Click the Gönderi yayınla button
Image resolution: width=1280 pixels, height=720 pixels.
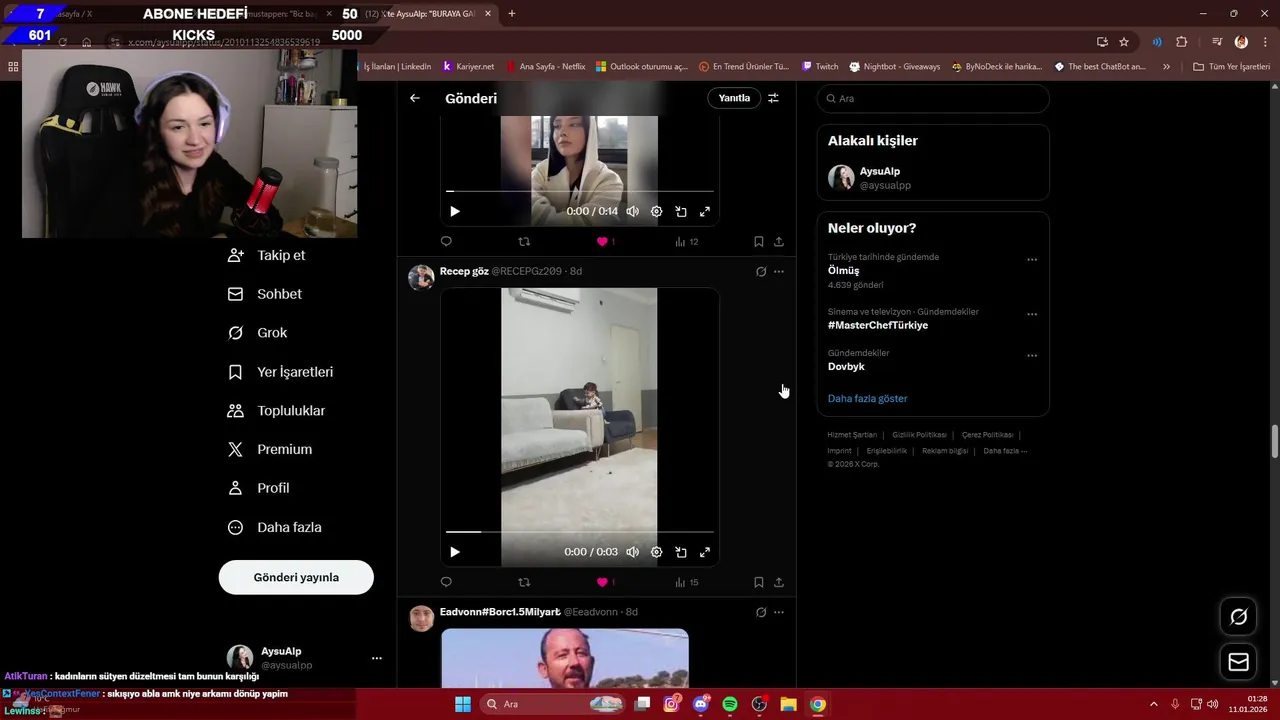click(296, 577)
